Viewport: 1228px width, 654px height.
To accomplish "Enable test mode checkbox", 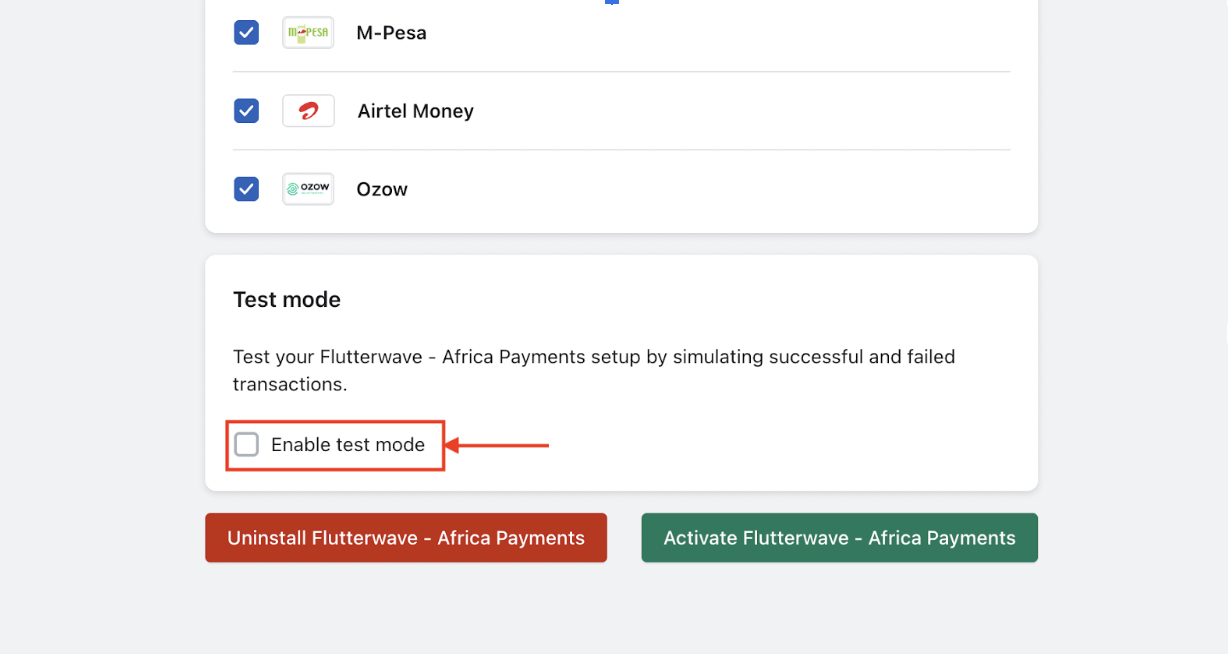I will pyautogui.click(x=246, y=445).
